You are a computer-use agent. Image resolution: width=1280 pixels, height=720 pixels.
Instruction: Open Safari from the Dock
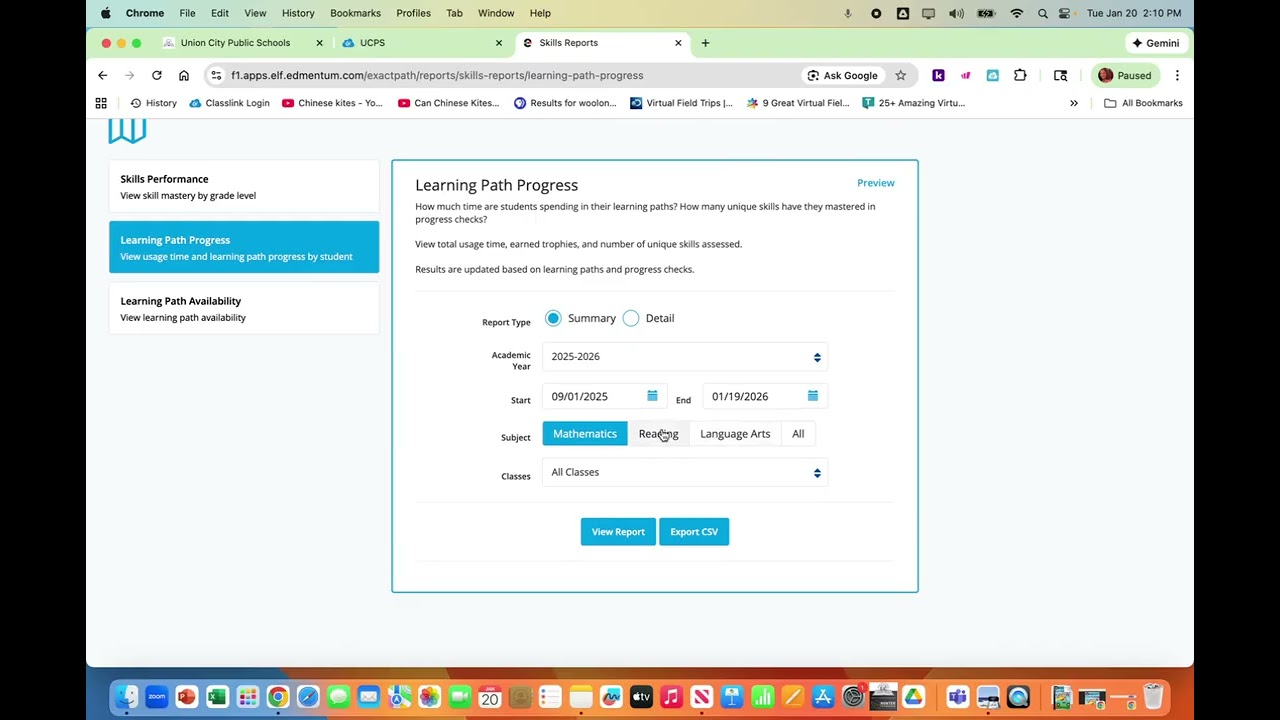coord(308,697)
